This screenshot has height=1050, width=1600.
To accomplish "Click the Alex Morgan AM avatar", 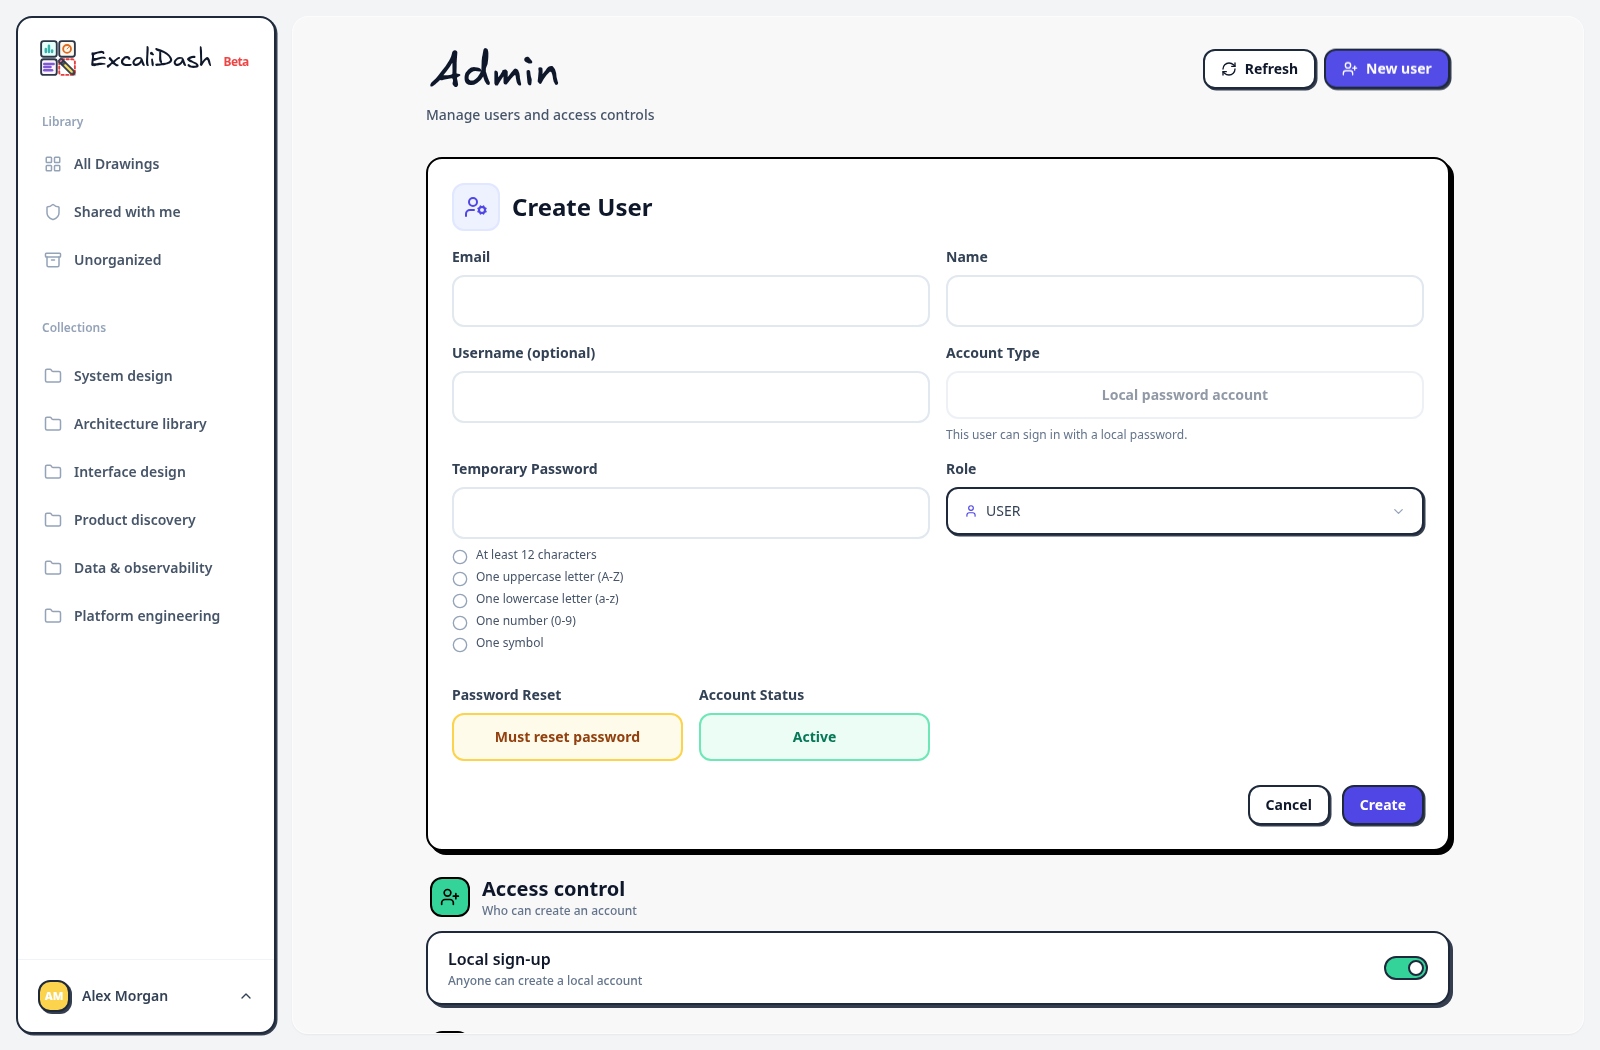I will click(54, 996).
